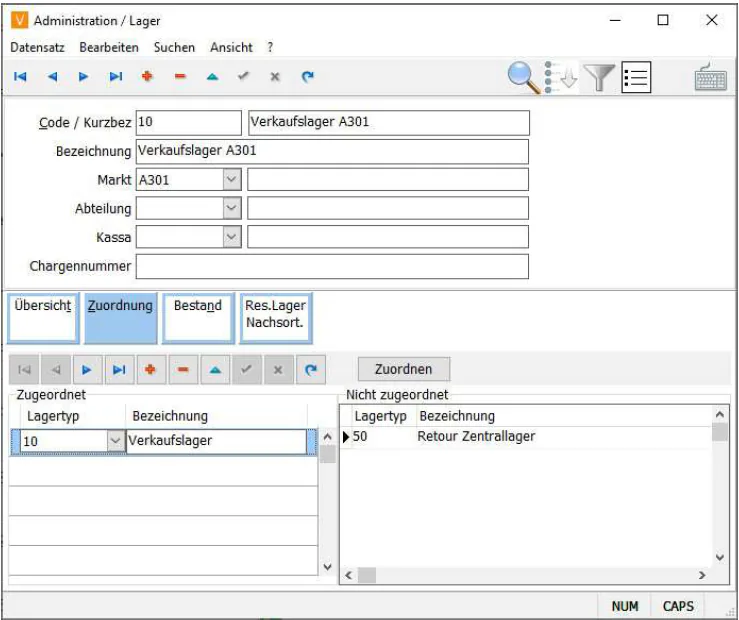Click Zugeordnet list scroll up arrow
This screenshot has height=620, width=739.
[x=328, y=437]
